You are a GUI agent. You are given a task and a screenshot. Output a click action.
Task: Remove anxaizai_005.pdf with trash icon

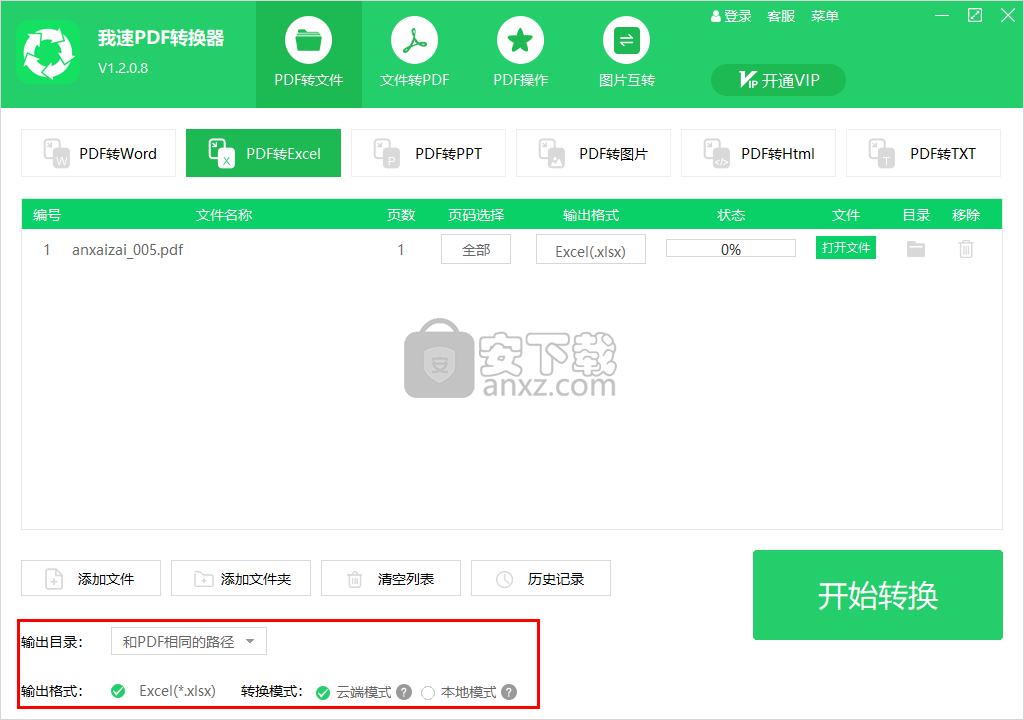coord(966,249)
